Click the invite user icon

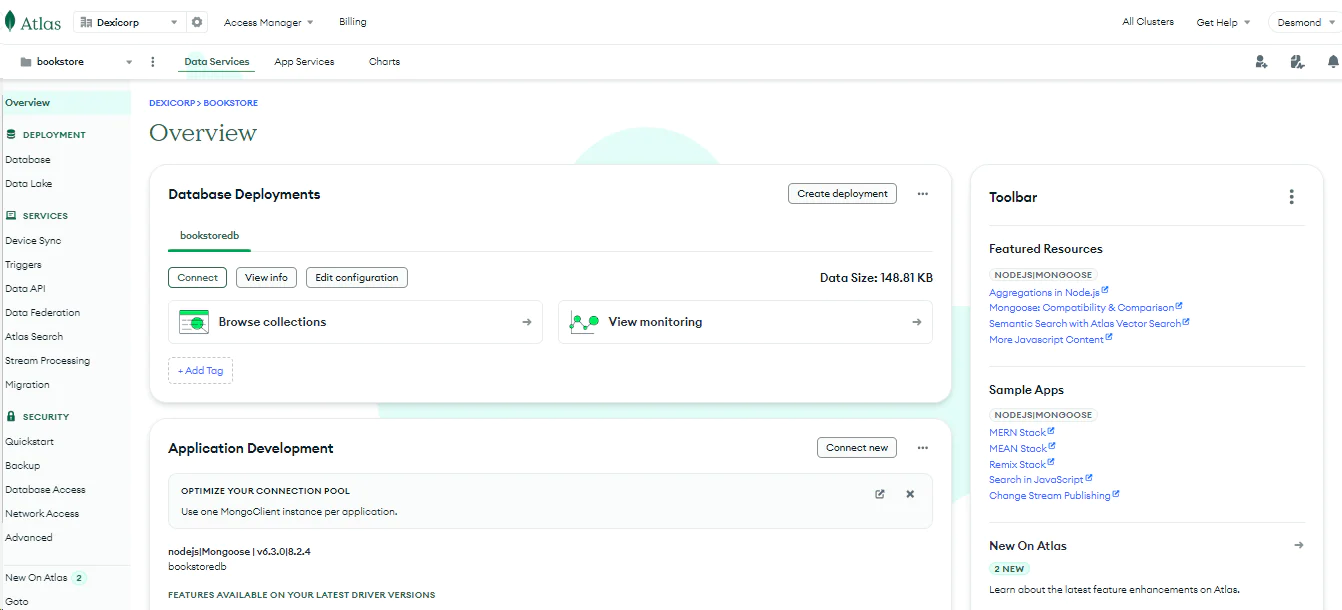point(1261,62)
